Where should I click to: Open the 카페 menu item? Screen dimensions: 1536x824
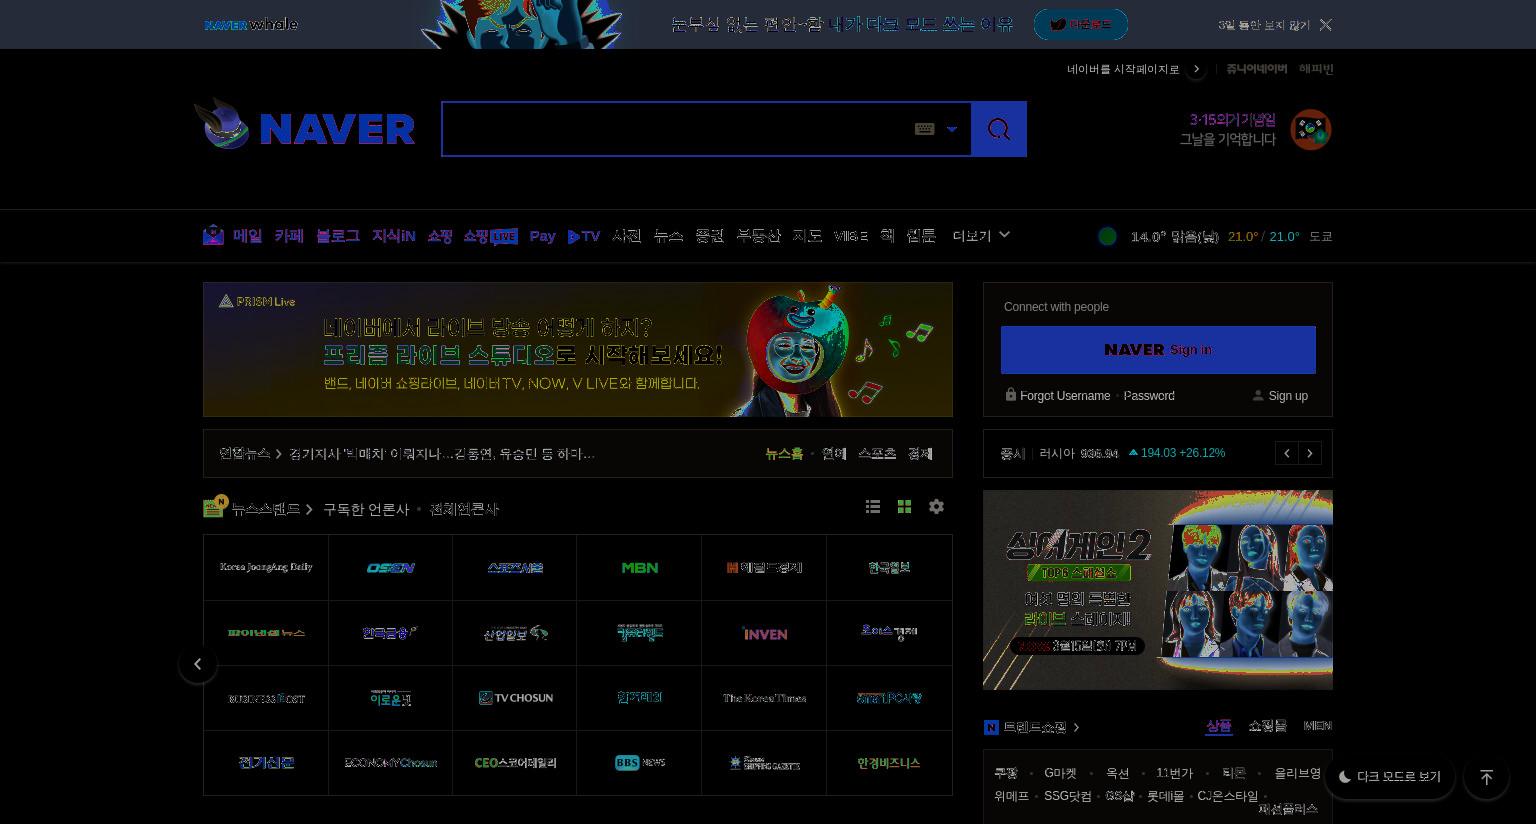click(289, 236)
